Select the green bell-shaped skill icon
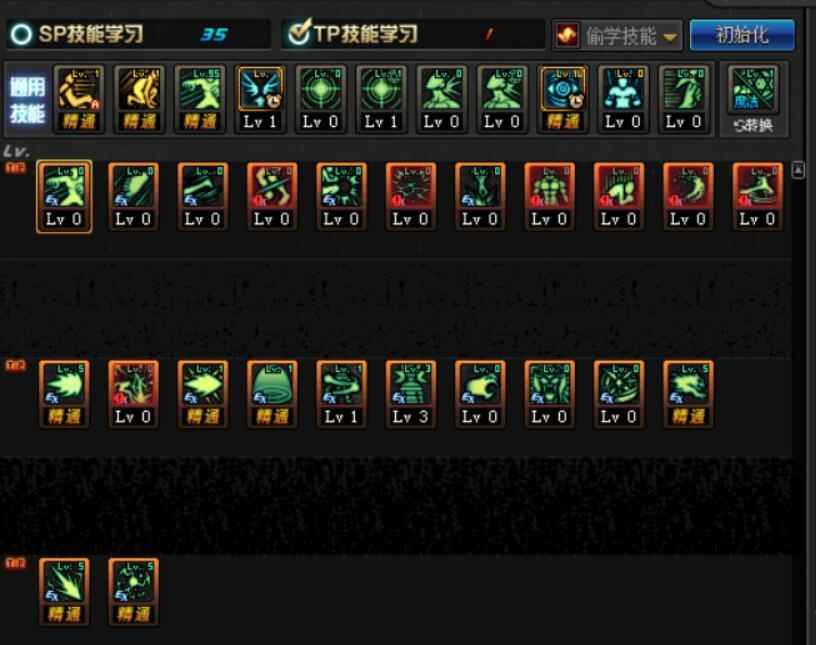This screenshot has height=645, width=816. pos(272,394)
